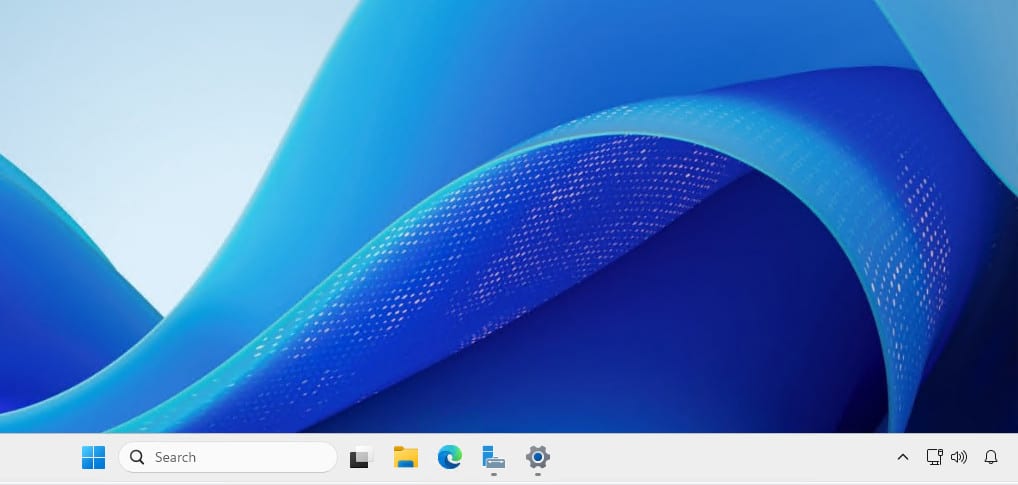Screen dimensions: 1018x485
Task: Click the volume speaker icon
Action: tap(959, 457)
